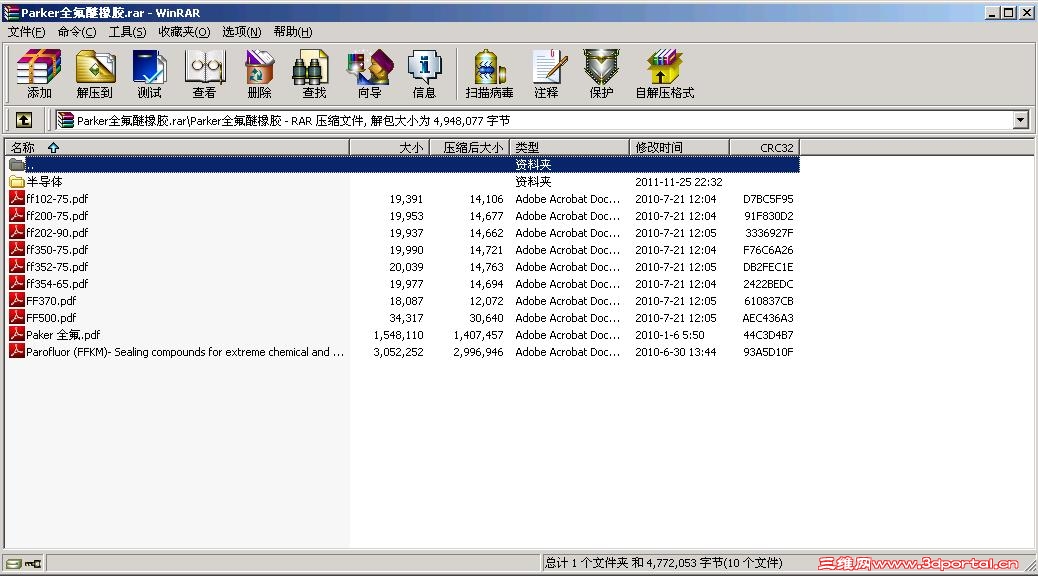Click the drive icon in status bar
This screenshot has width=1038, height=577.
(14, 564)
